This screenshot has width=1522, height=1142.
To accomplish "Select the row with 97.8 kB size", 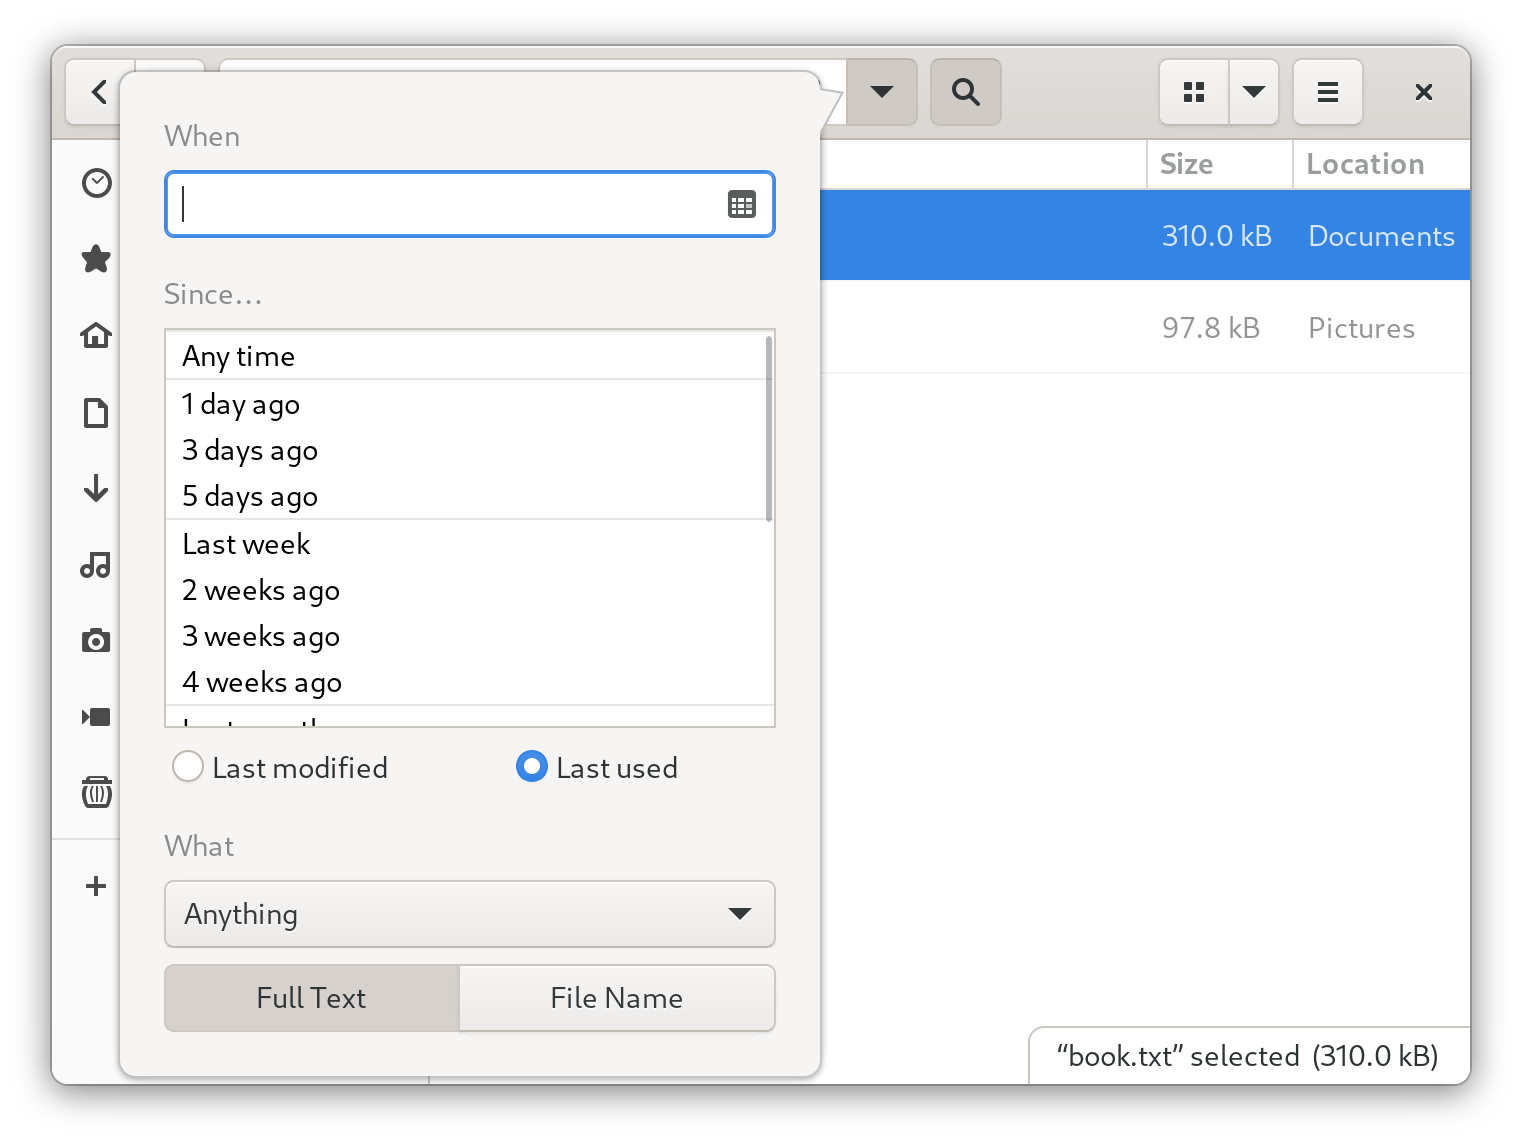I will tap(1145, 327).
